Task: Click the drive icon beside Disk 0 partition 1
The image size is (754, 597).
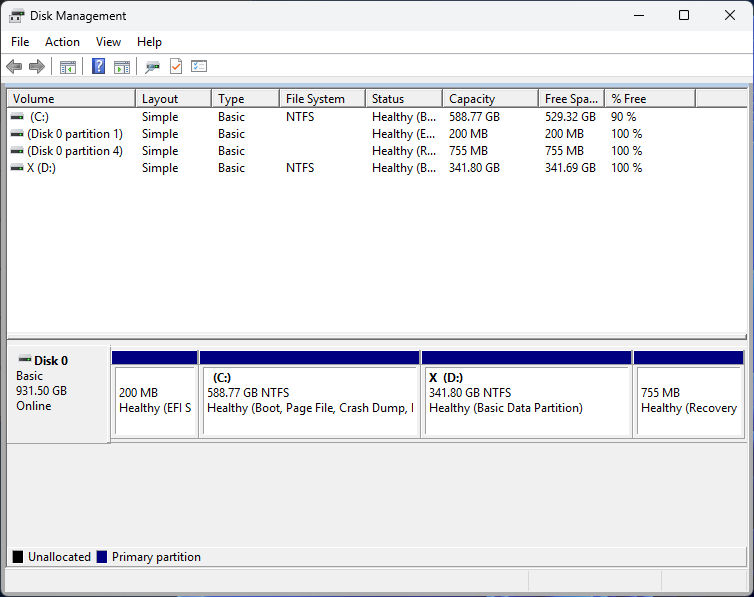Action: (17, 133)
